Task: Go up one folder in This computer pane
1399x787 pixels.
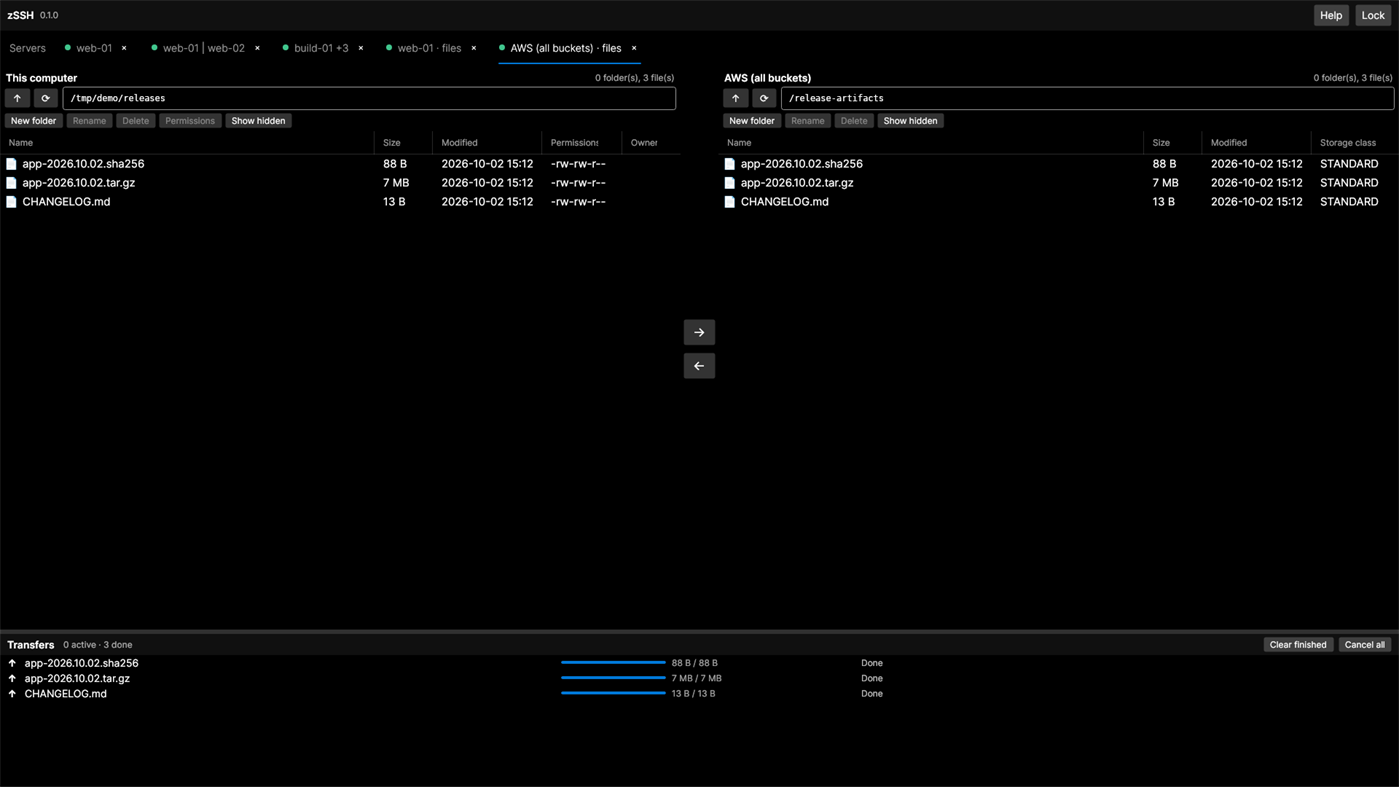Action: coord(18,98)
